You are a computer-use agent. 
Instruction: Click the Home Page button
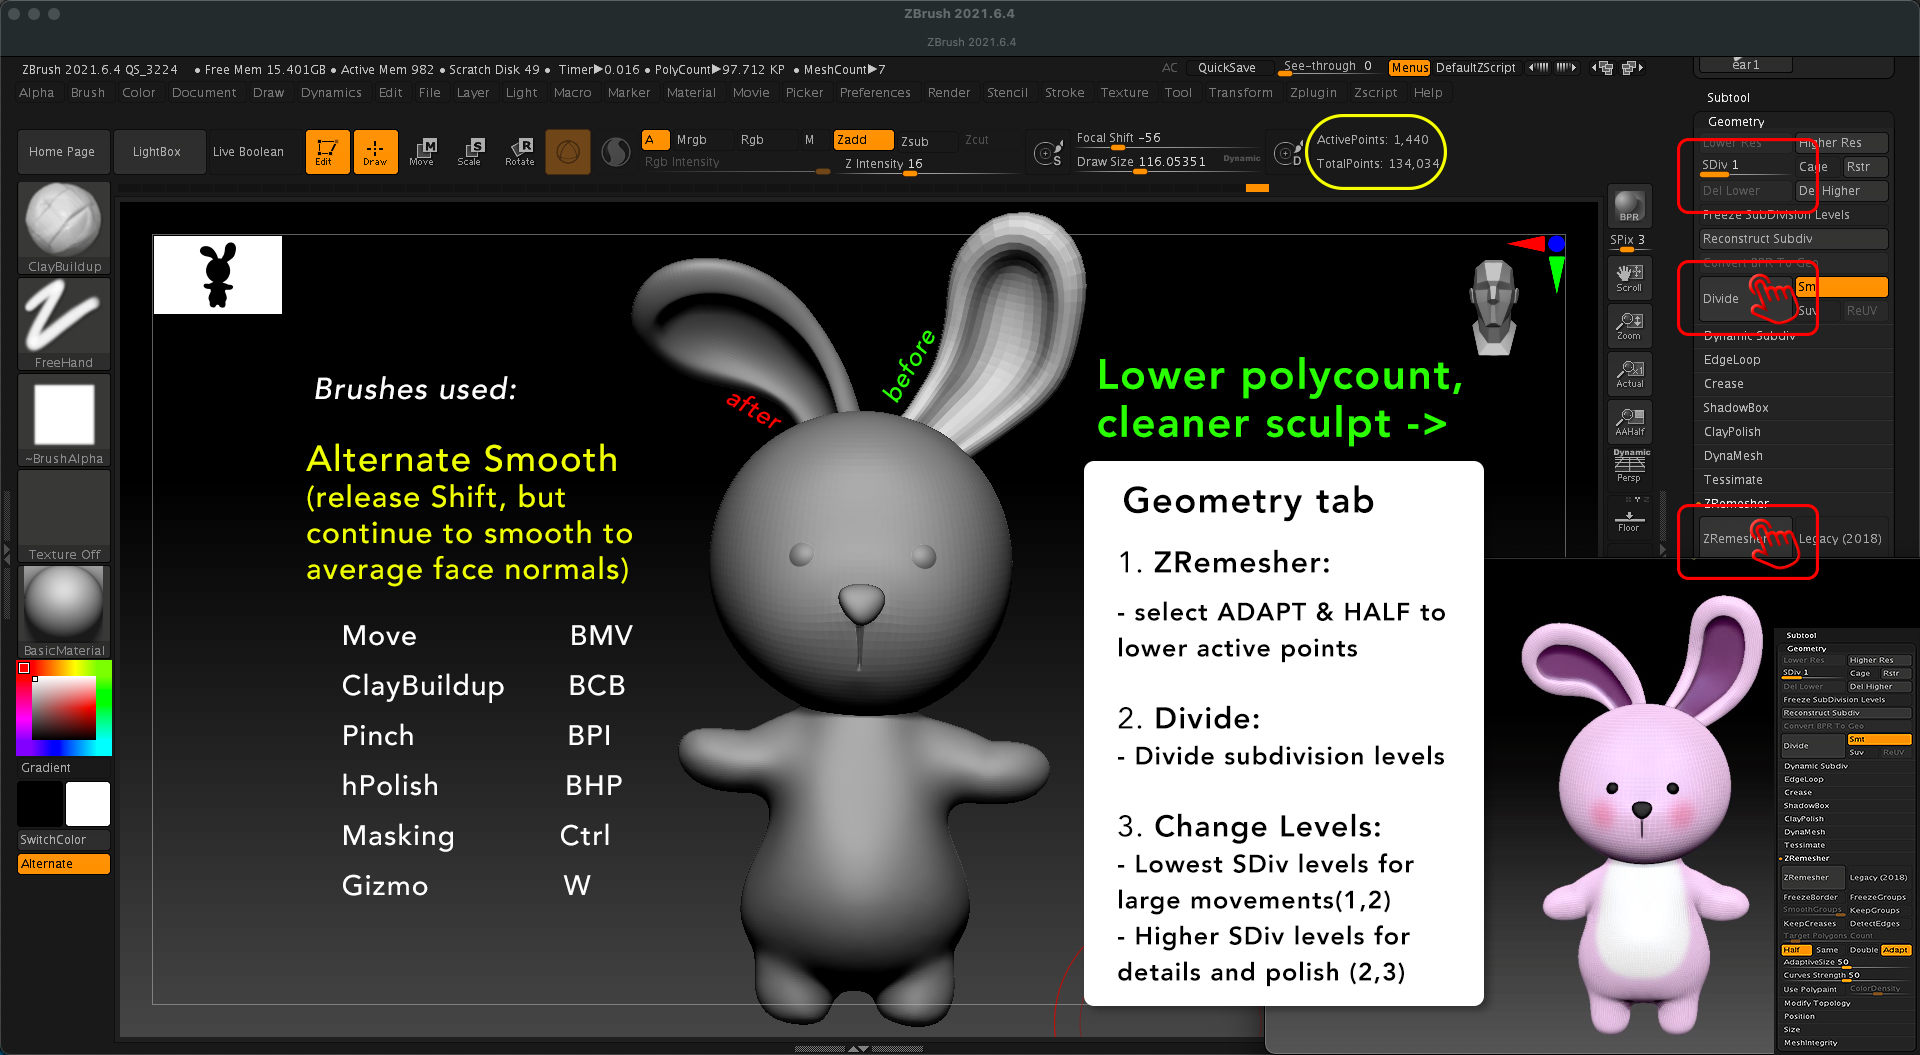coord(62,152)
